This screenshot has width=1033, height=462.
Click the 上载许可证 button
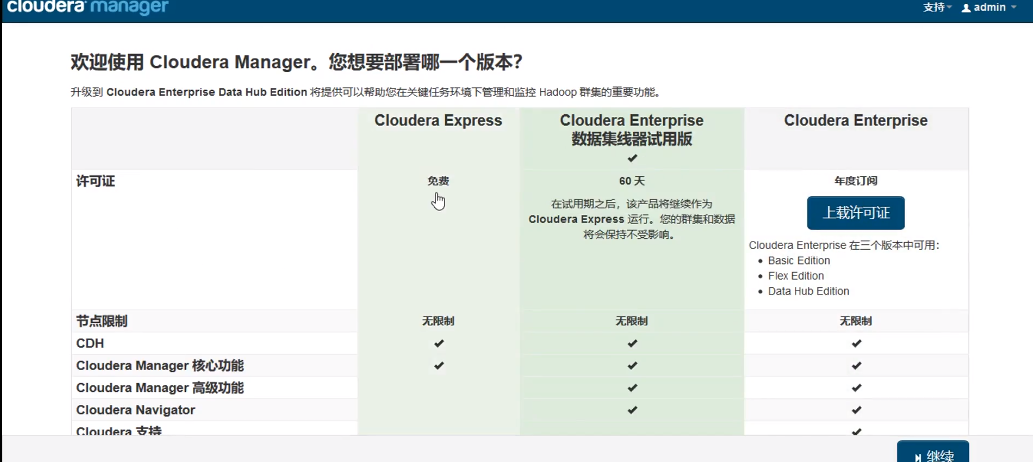click(856, 213)
